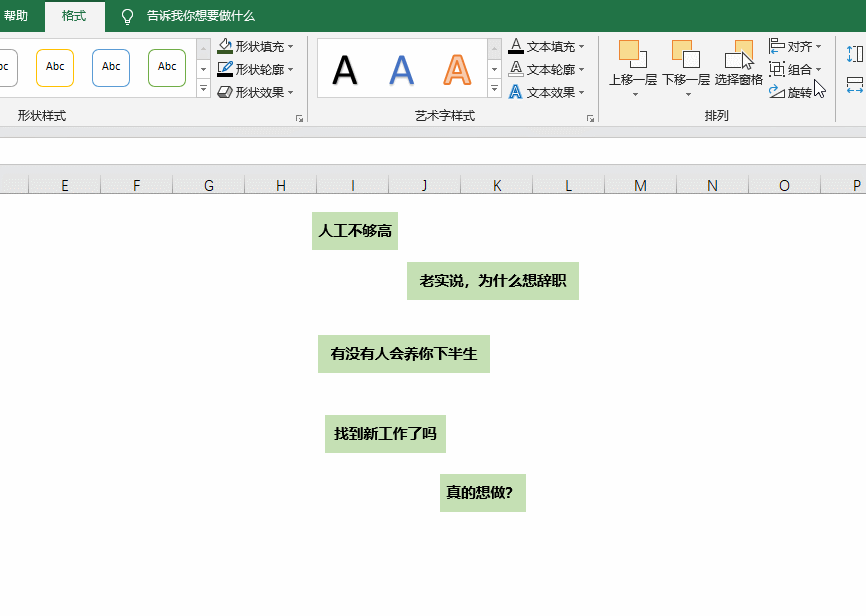The height and width of the screenshot is (616, 866).
Task: Open the 选择窗格 selection pane
Action: pos(739,54)
